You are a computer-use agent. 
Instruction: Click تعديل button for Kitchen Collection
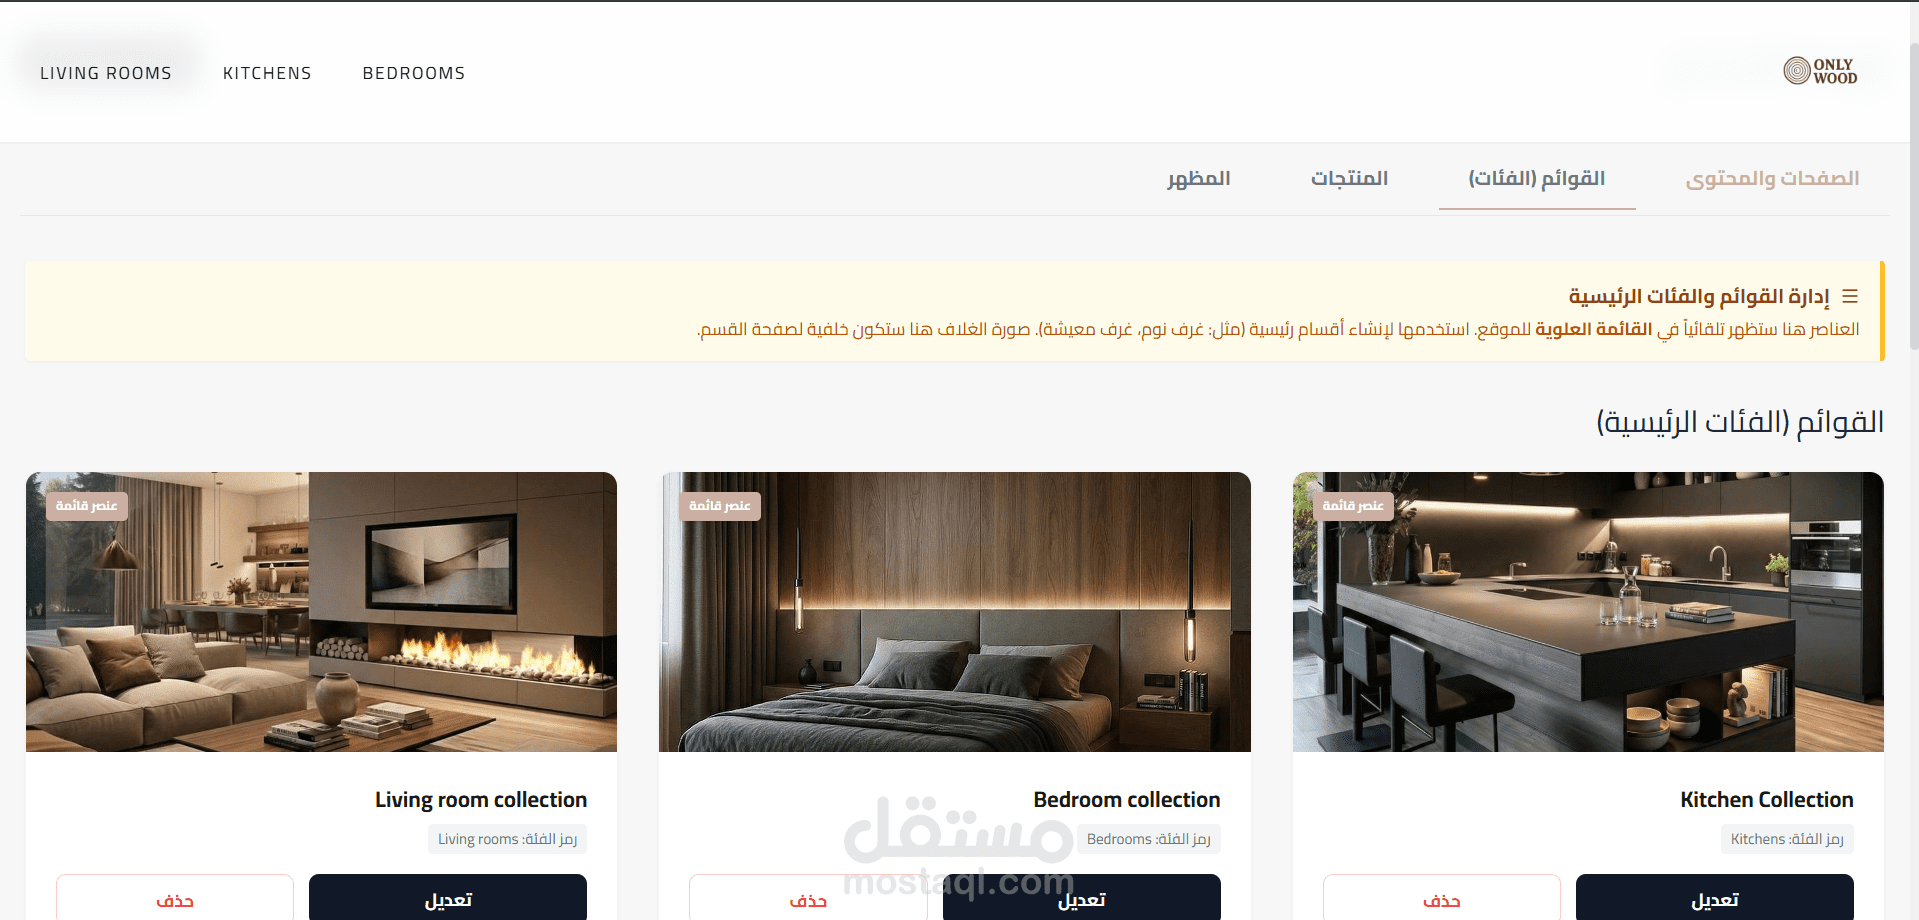click(x=1714, y=898)
